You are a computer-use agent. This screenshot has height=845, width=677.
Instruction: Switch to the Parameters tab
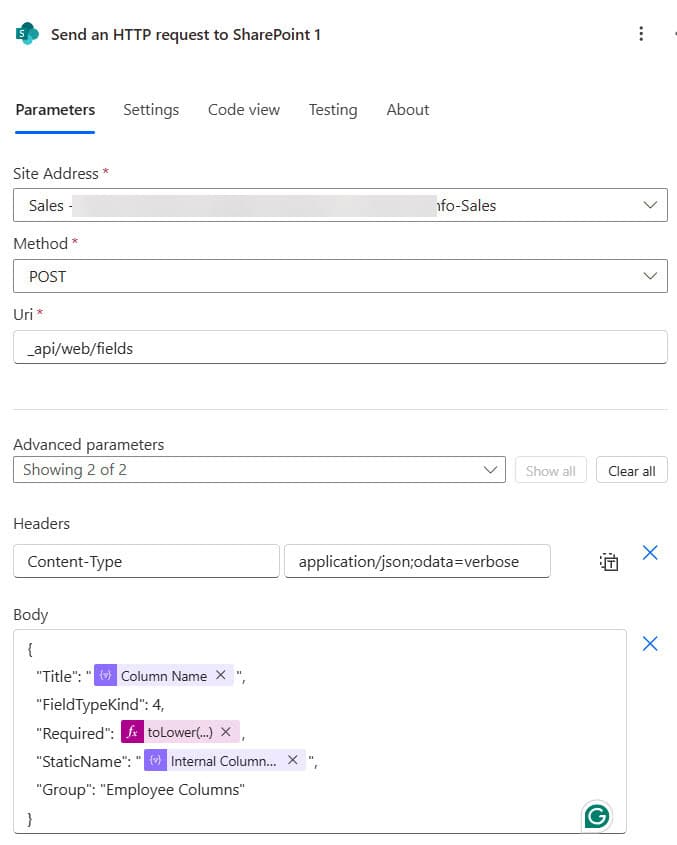tap(55, 109)
